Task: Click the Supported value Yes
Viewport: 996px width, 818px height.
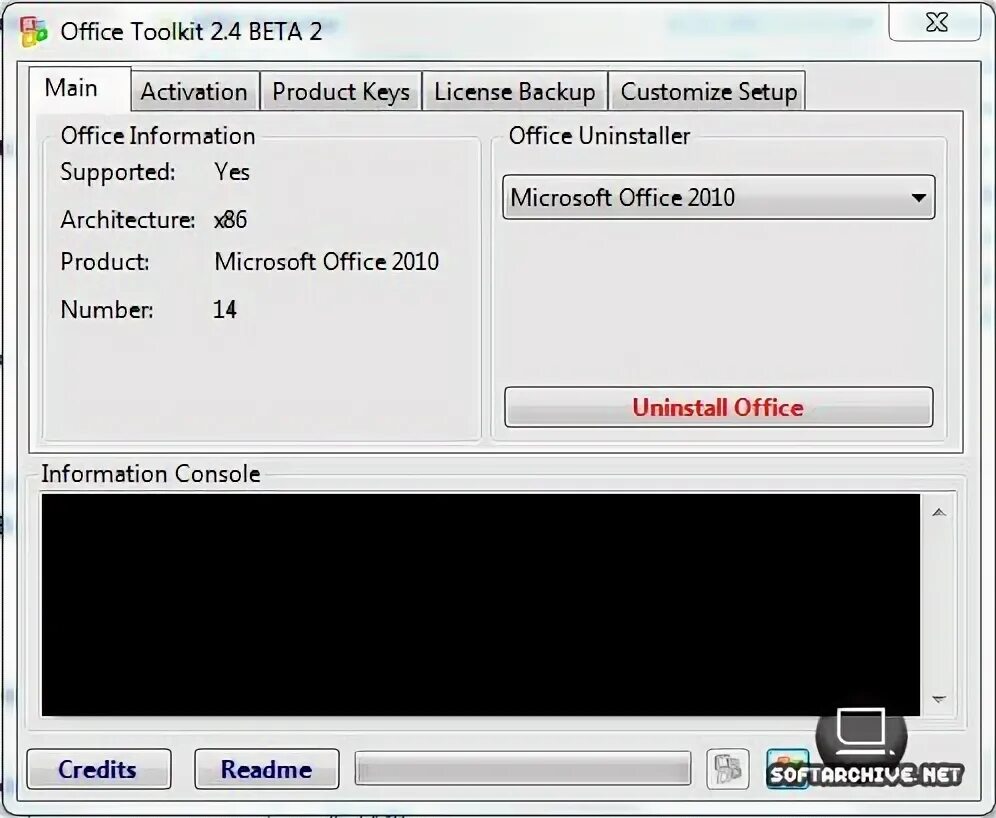Action: [232, 172]
